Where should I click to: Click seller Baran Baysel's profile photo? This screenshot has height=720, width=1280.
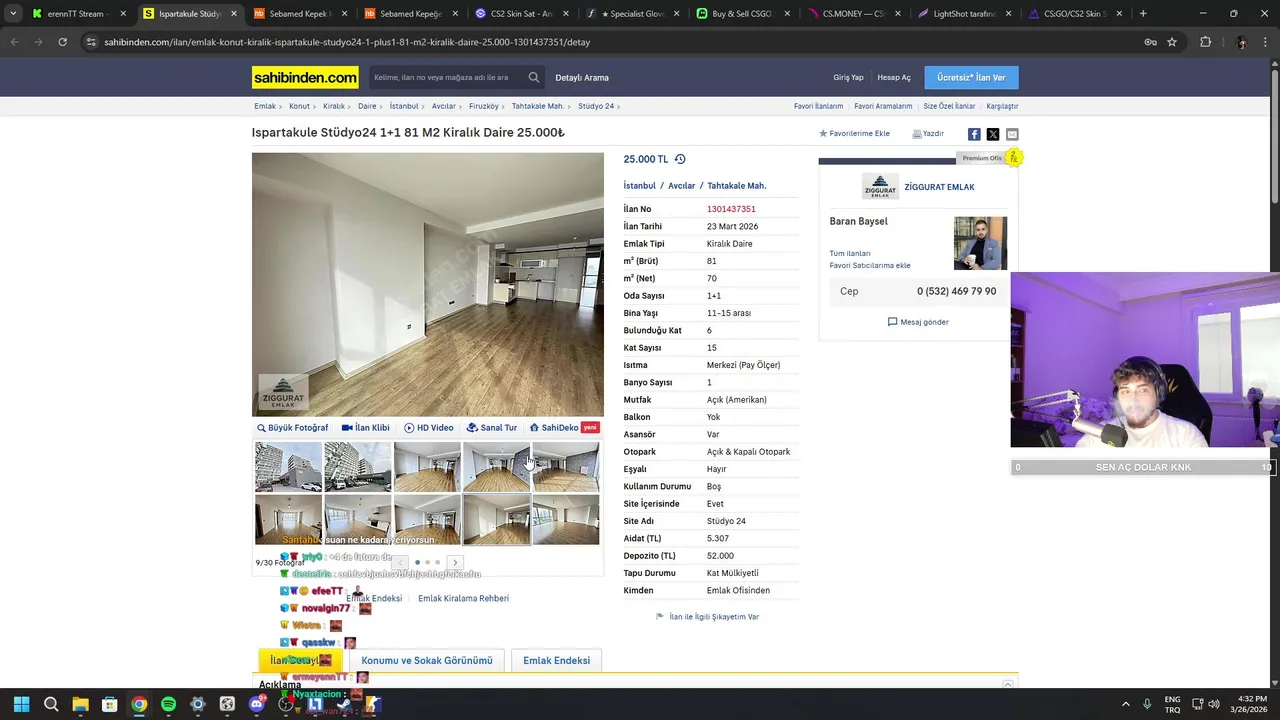click(980, 243)
